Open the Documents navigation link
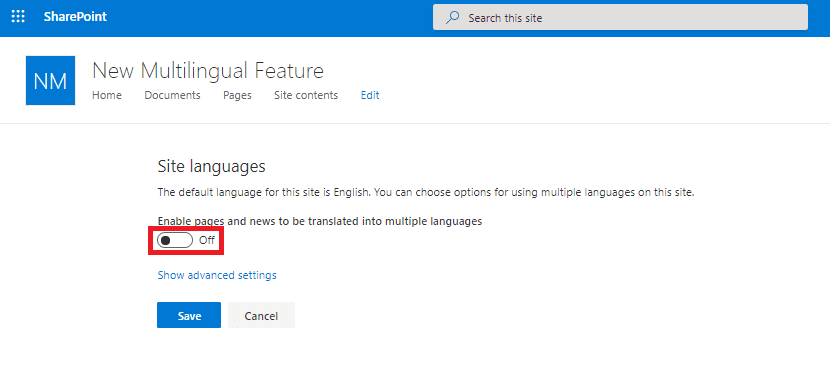The height and width of the screenshot is (366, 830). [x=173, y=95]
